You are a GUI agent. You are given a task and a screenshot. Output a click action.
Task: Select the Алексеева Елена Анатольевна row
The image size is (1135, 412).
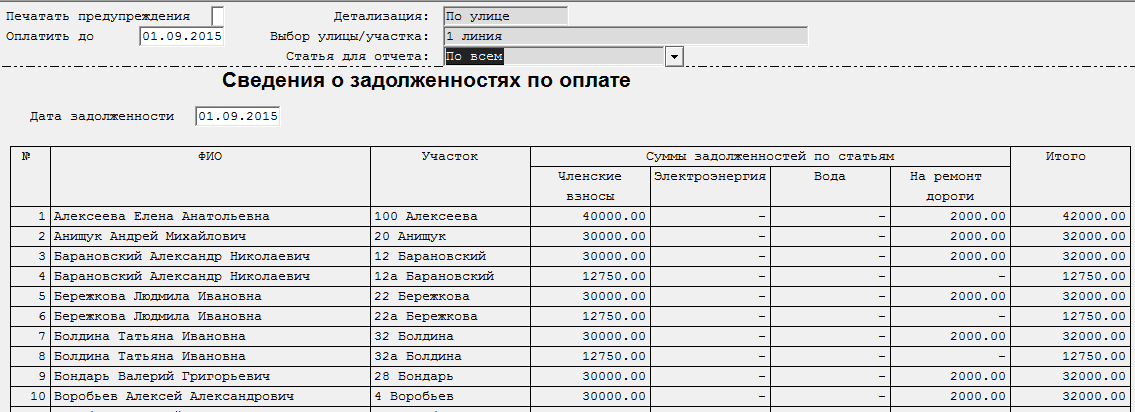pyautogui.click(x=210, y=216)
